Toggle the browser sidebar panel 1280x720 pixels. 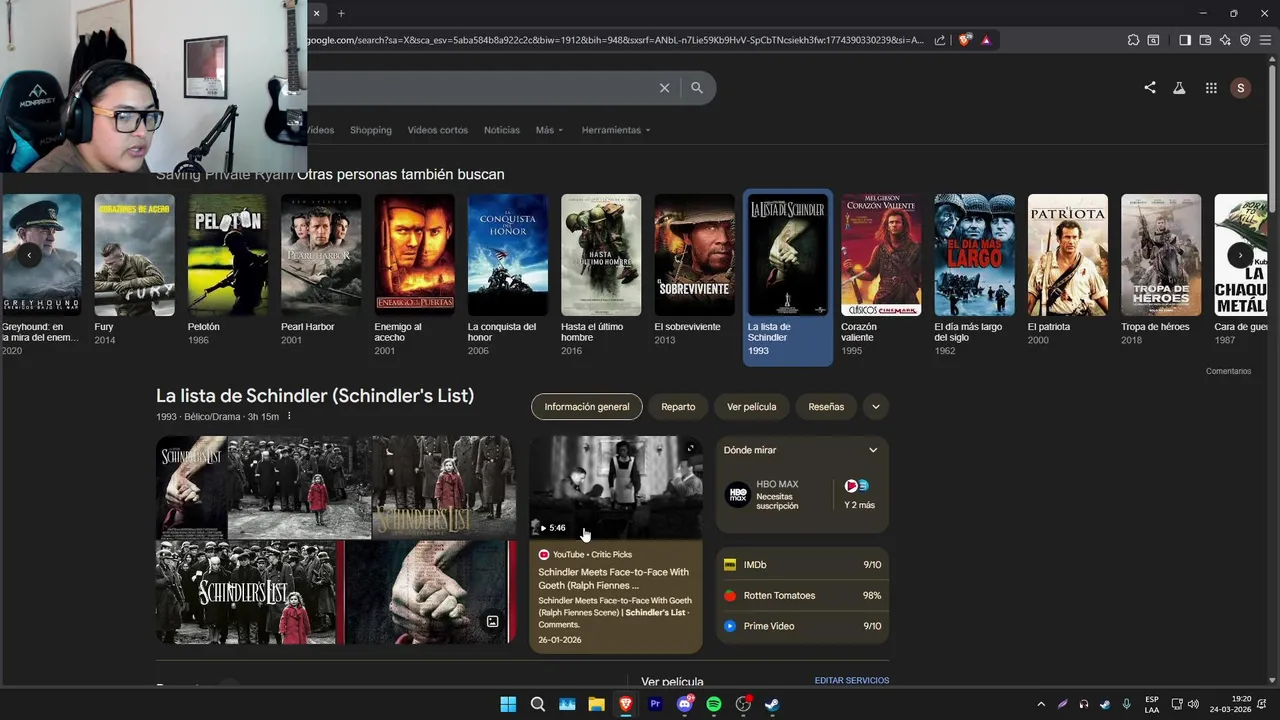pyautogui.click(x=1185, y=40)
